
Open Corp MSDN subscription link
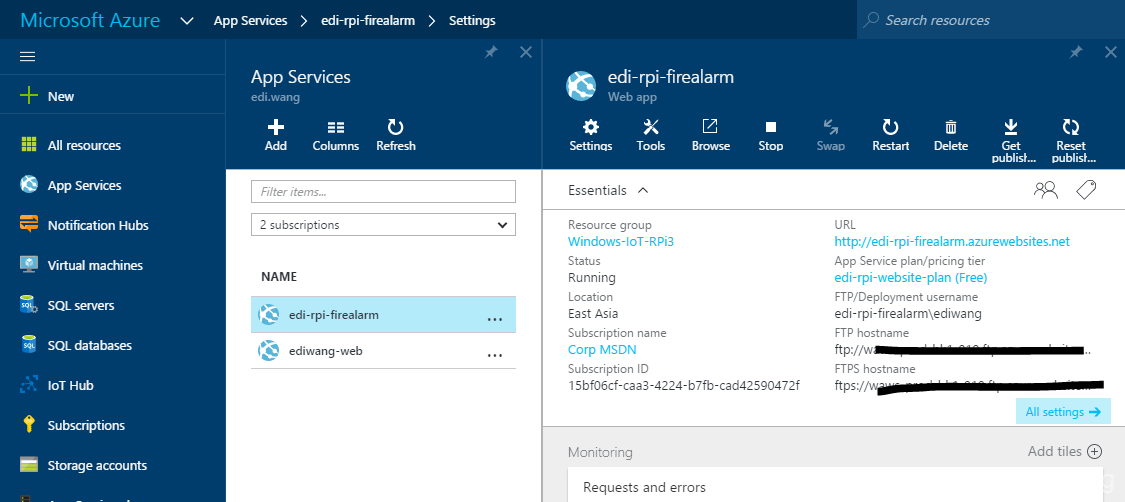(602, 349)
